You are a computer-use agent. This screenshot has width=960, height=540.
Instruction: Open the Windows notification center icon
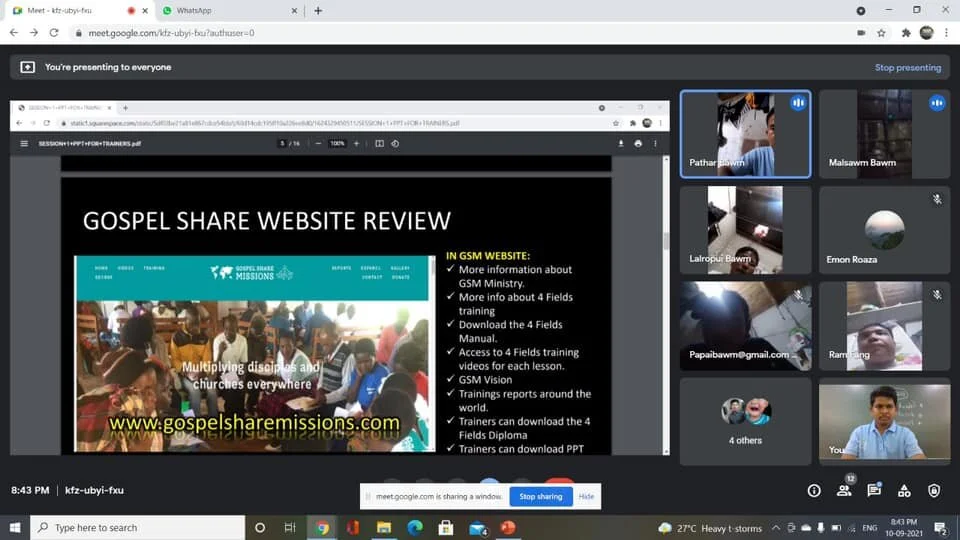941,528
